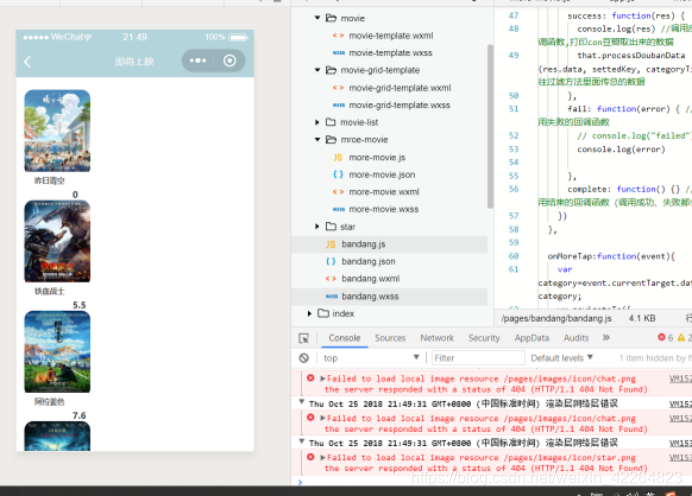Expand the star folder
The width and height of the screenshot is (692, 496).
tap(317, 226)
